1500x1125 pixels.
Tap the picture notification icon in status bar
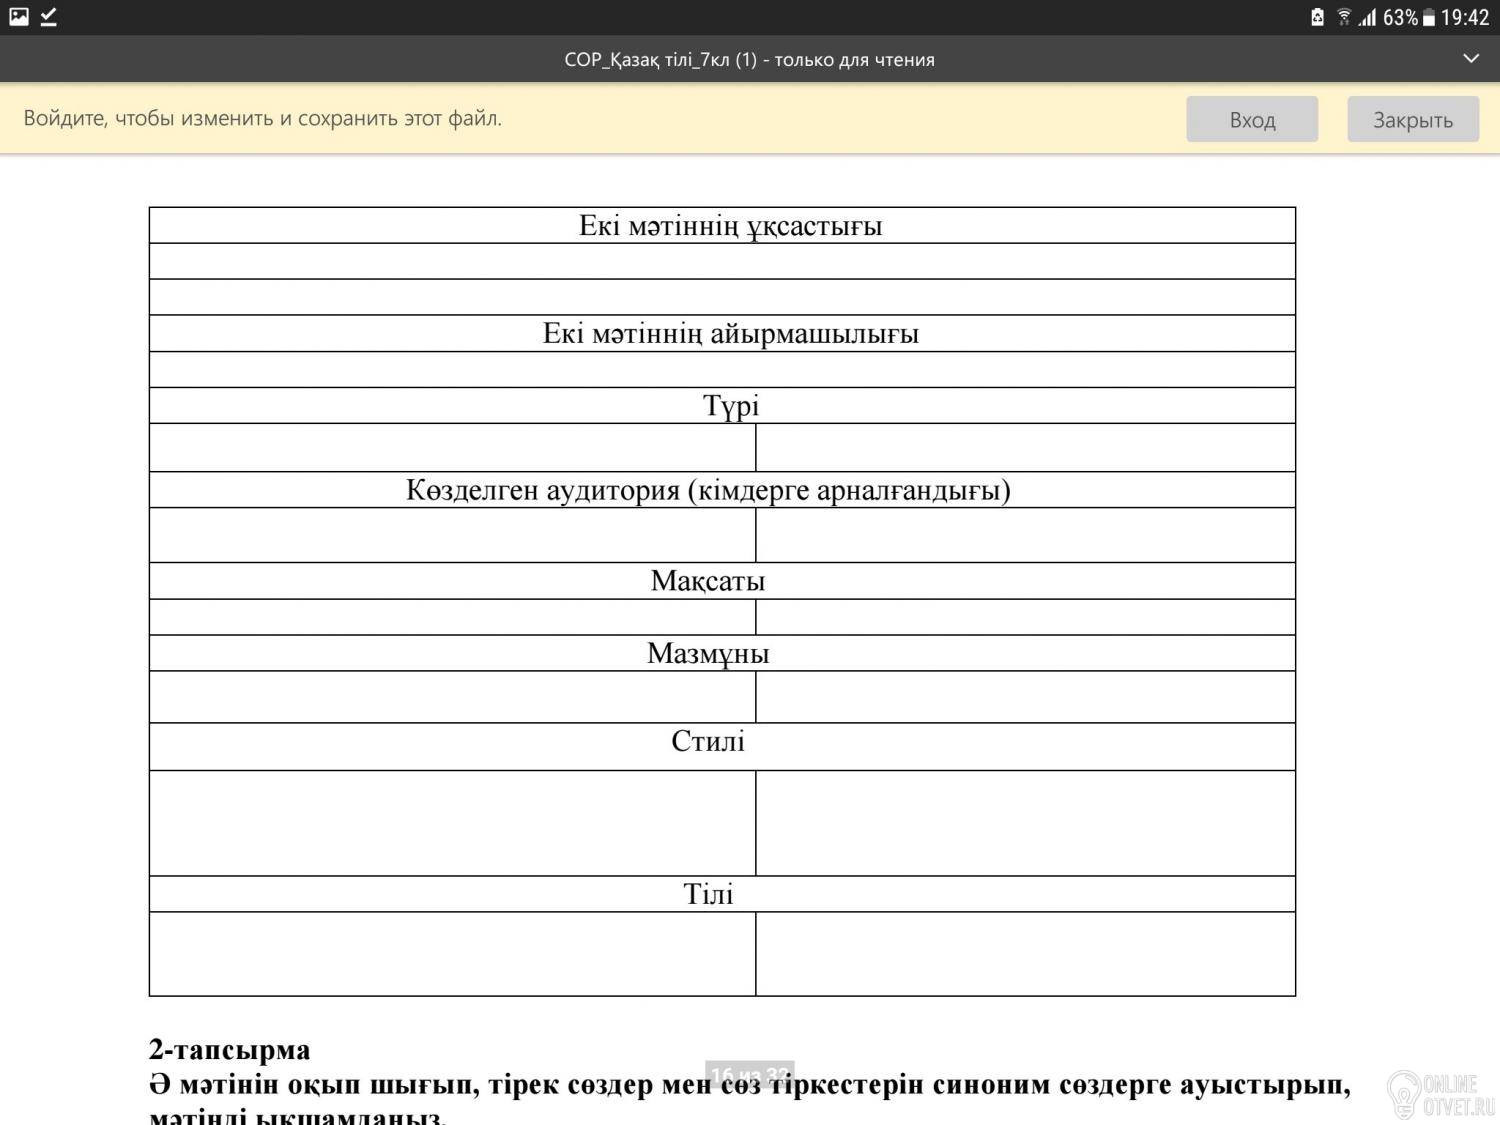(19, 17)
